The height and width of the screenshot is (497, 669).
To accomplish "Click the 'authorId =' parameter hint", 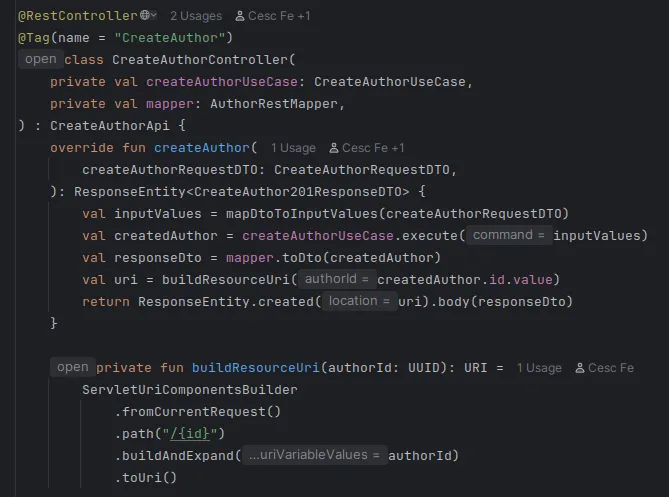I will [337, 279].
